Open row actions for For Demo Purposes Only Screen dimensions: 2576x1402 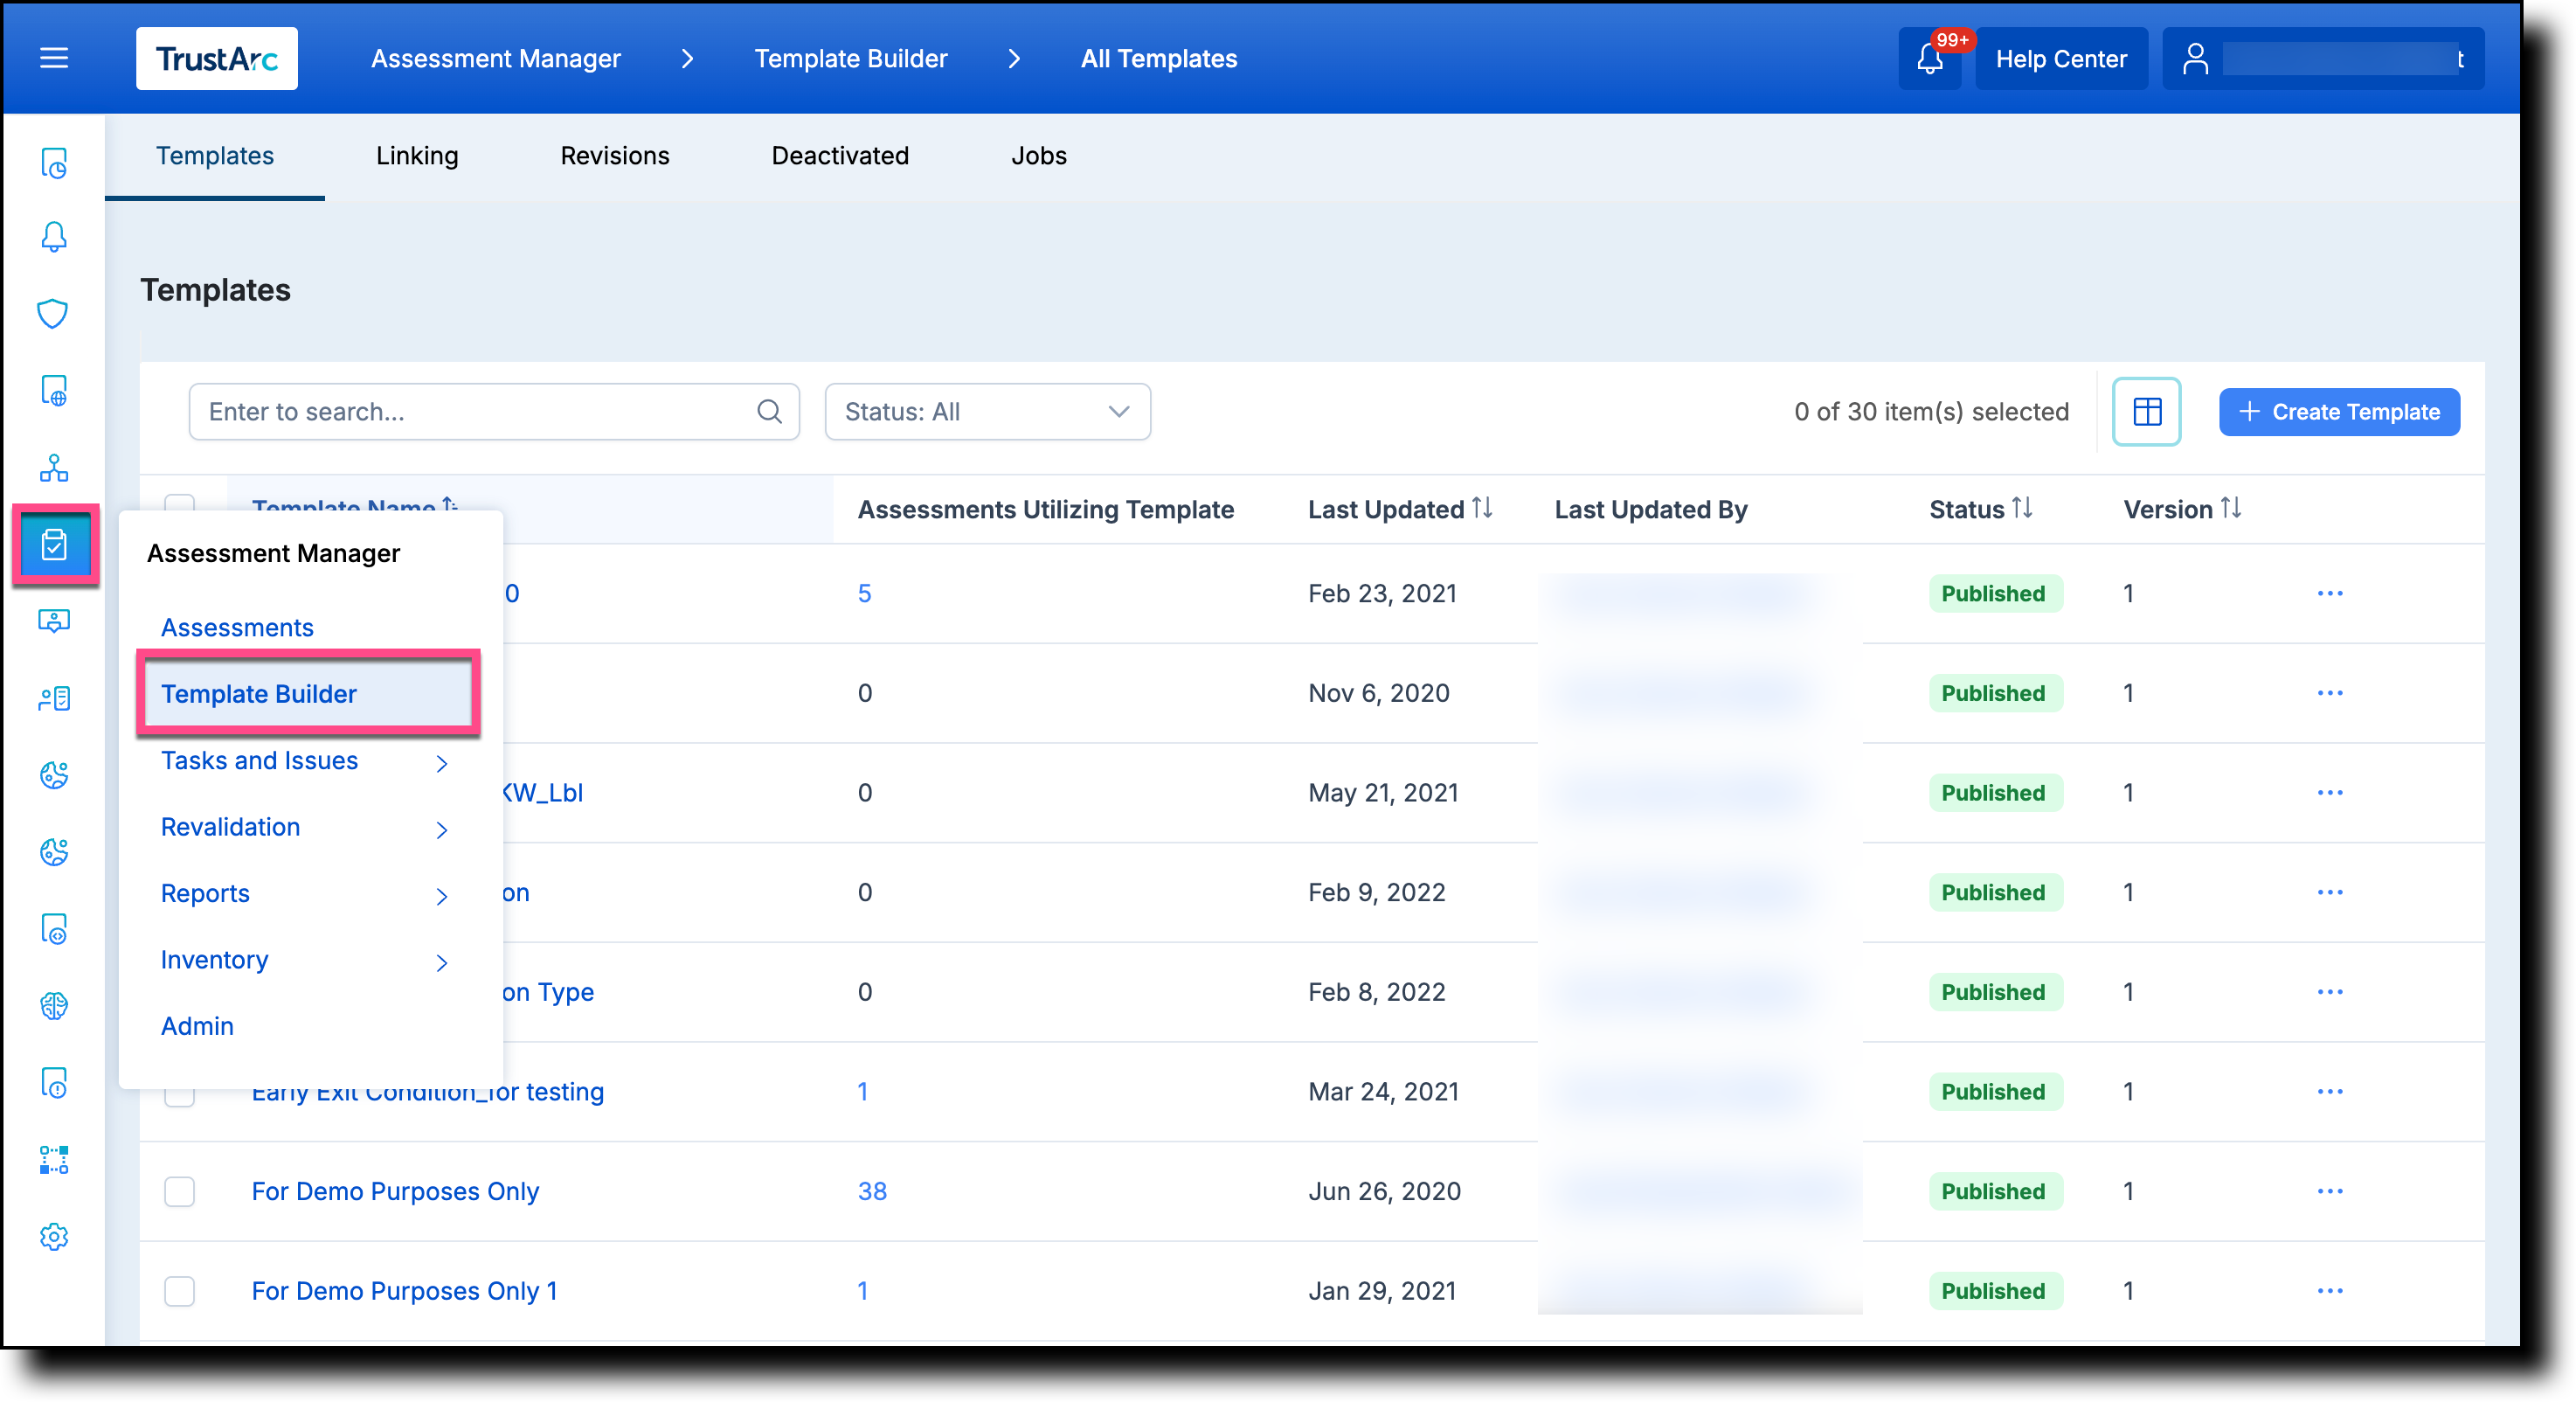click(x=2329, y=1191)
